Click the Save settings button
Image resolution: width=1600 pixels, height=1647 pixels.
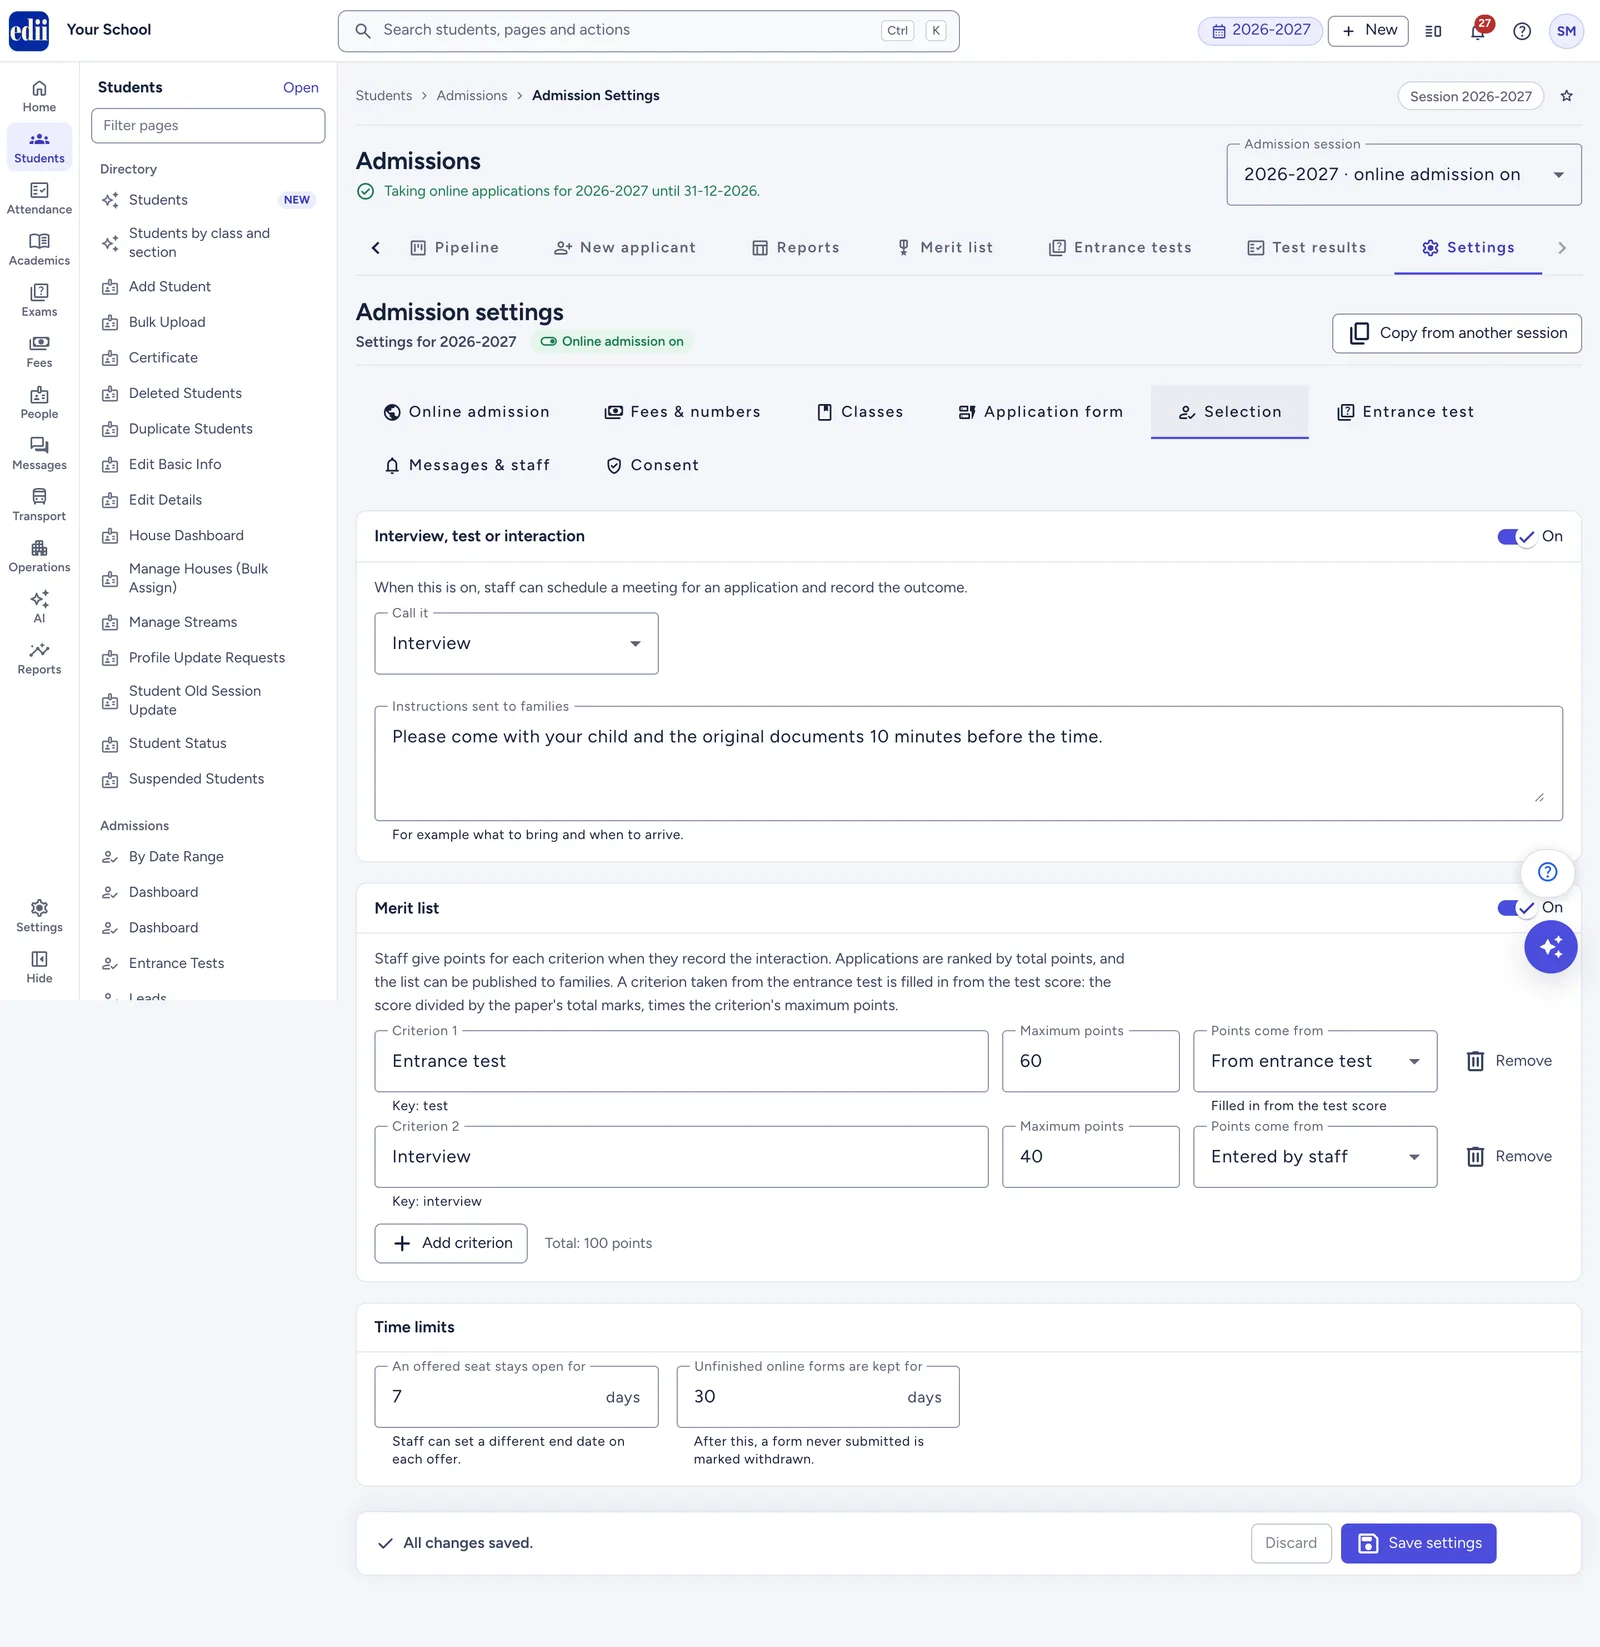[x=1418, y=1543]
